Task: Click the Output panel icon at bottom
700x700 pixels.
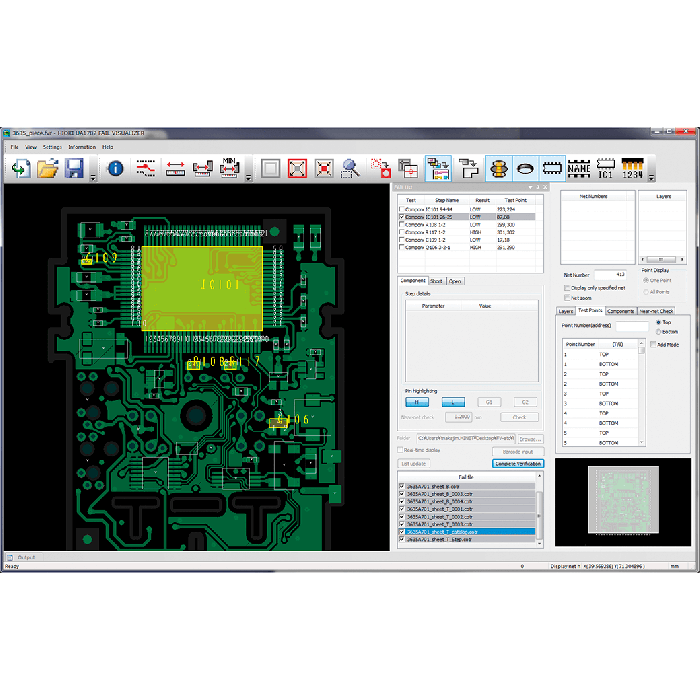Action: (10, 558)
